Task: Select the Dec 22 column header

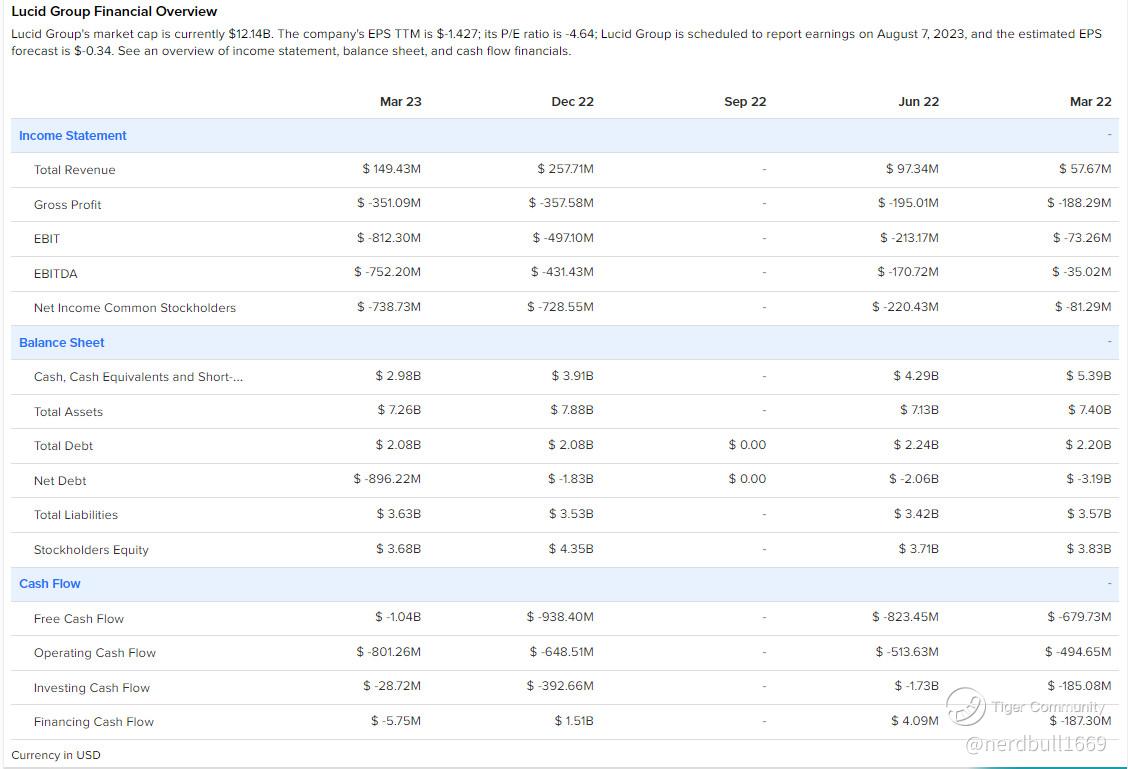Action: pyautogui.click(x=572, y=102)
